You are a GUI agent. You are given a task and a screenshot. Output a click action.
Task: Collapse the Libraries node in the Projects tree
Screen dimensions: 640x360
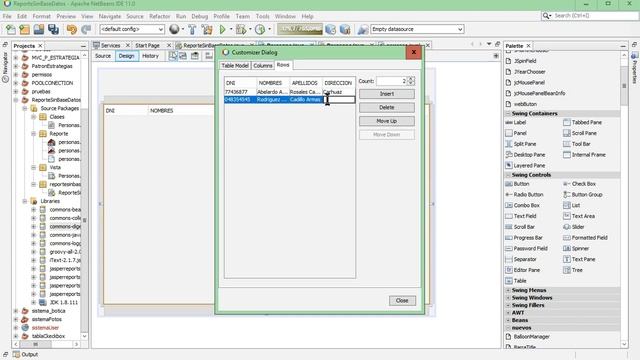point(25,201)
